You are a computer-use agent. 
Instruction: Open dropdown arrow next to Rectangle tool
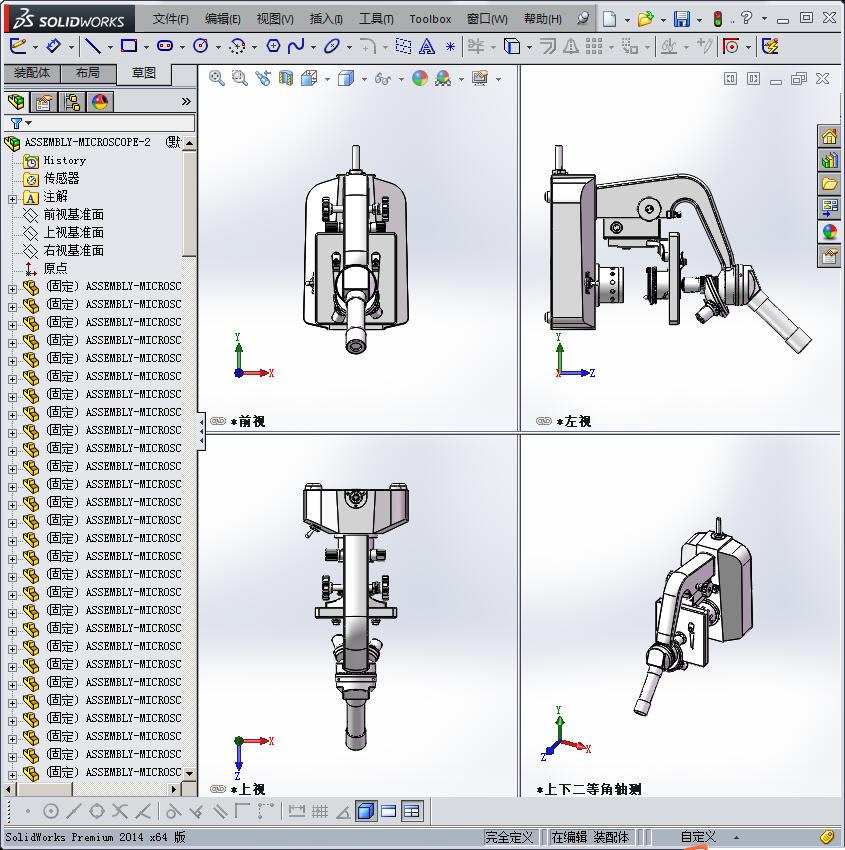[x=146, y=48]
